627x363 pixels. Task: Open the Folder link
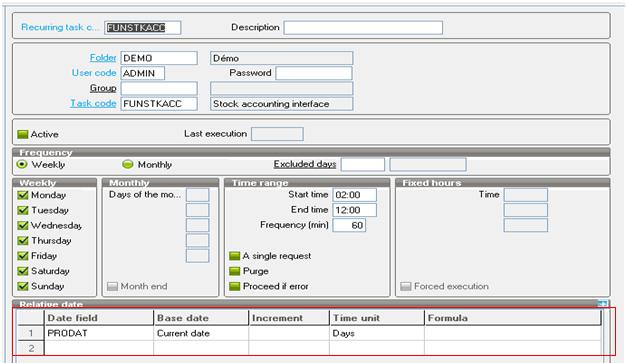(103, 58)
